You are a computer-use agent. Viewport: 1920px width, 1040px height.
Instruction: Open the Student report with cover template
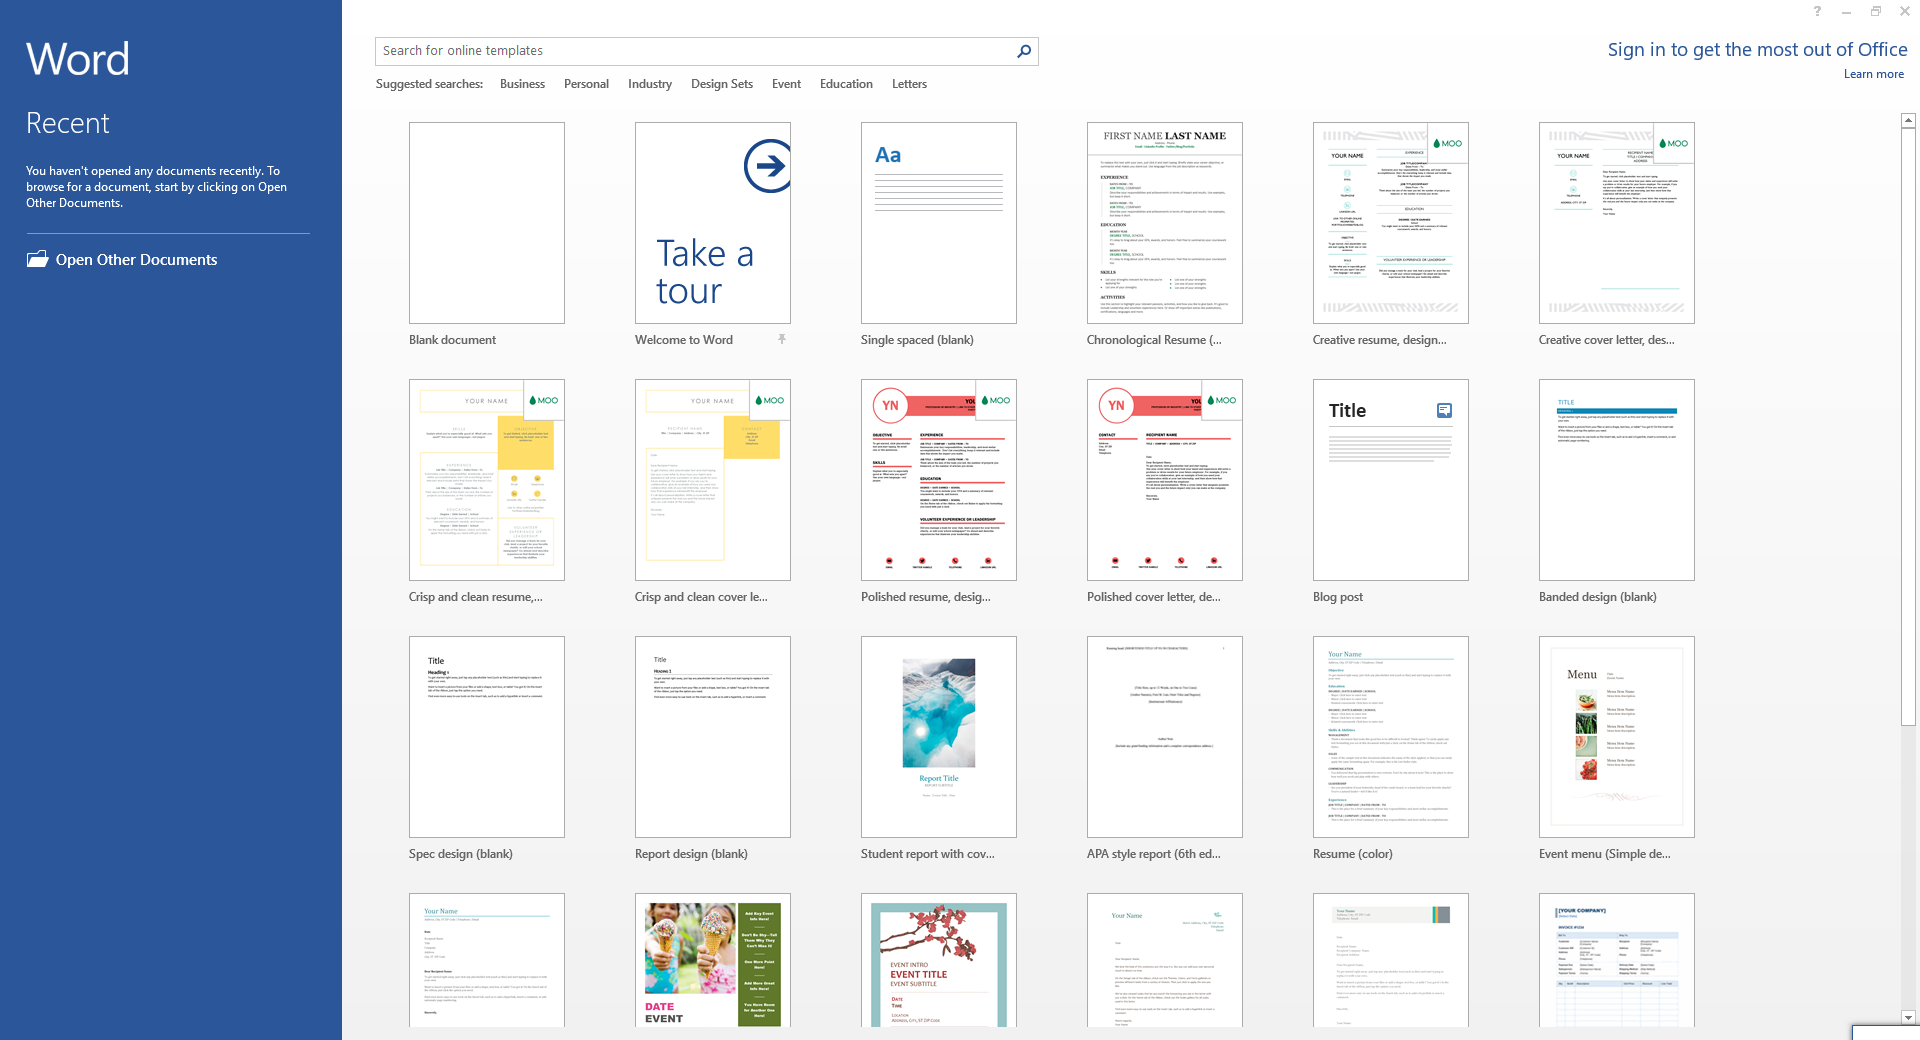pos(938,737)
